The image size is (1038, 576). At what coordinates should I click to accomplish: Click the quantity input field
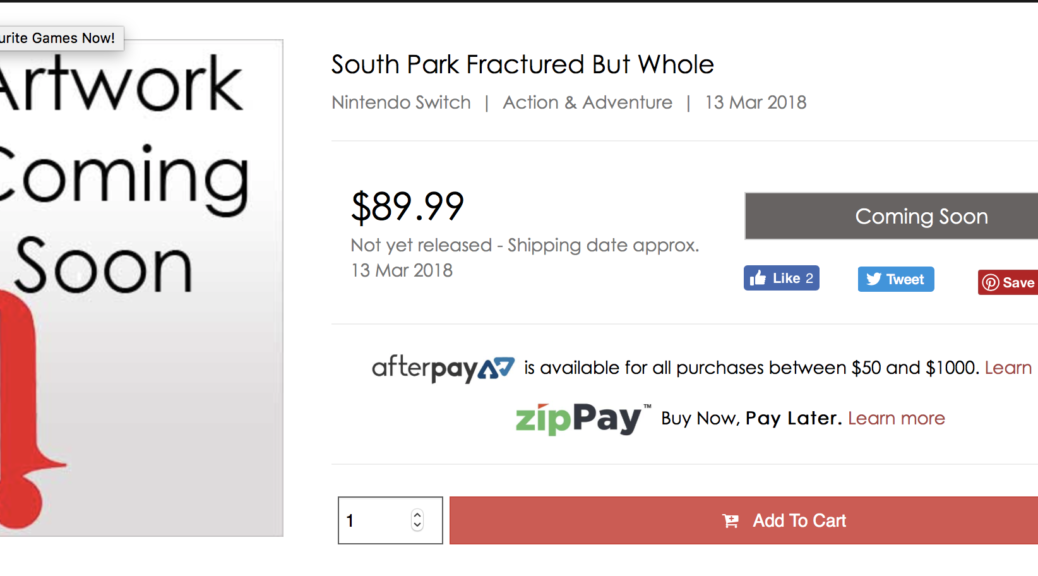(390, 520)
